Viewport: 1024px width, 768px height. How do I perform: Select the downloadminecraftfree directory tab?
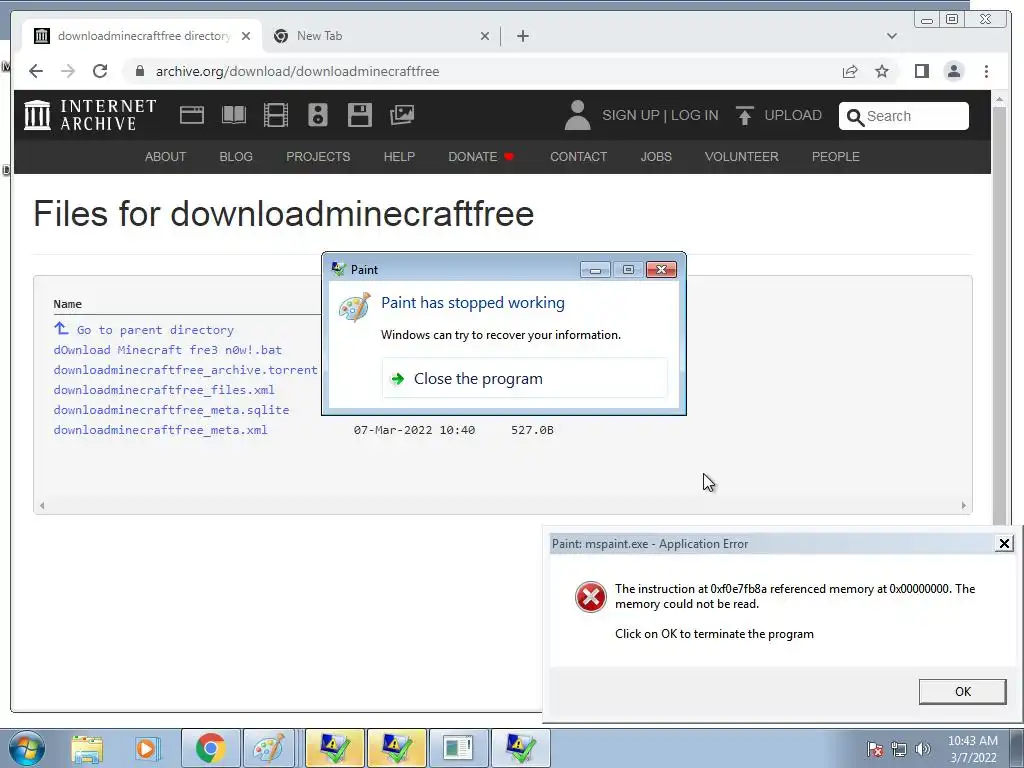tap(142, 36)
